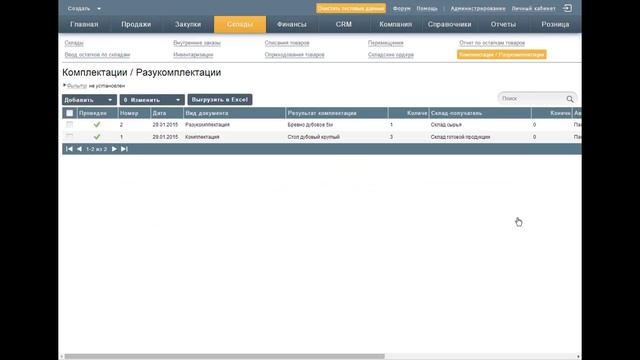Check the box for document number 2

[x=69, y=124]
